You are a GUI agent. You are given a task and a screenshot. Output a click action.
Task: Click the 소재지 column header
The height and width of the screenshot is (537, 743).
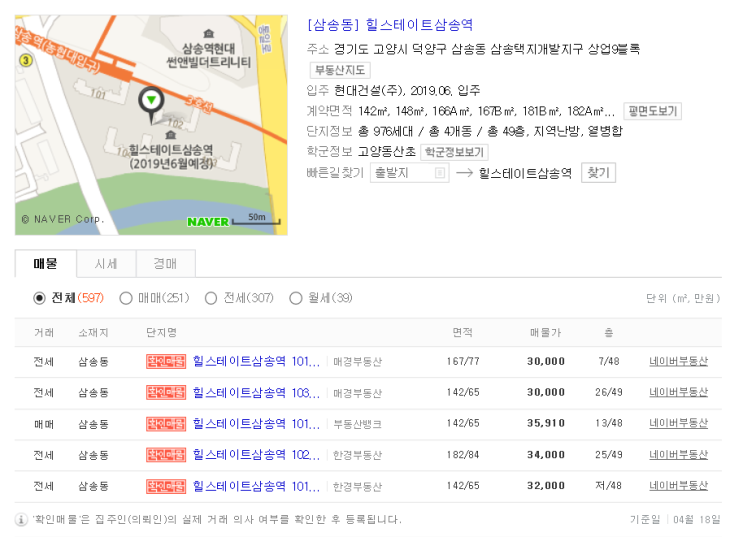(93, 333)
